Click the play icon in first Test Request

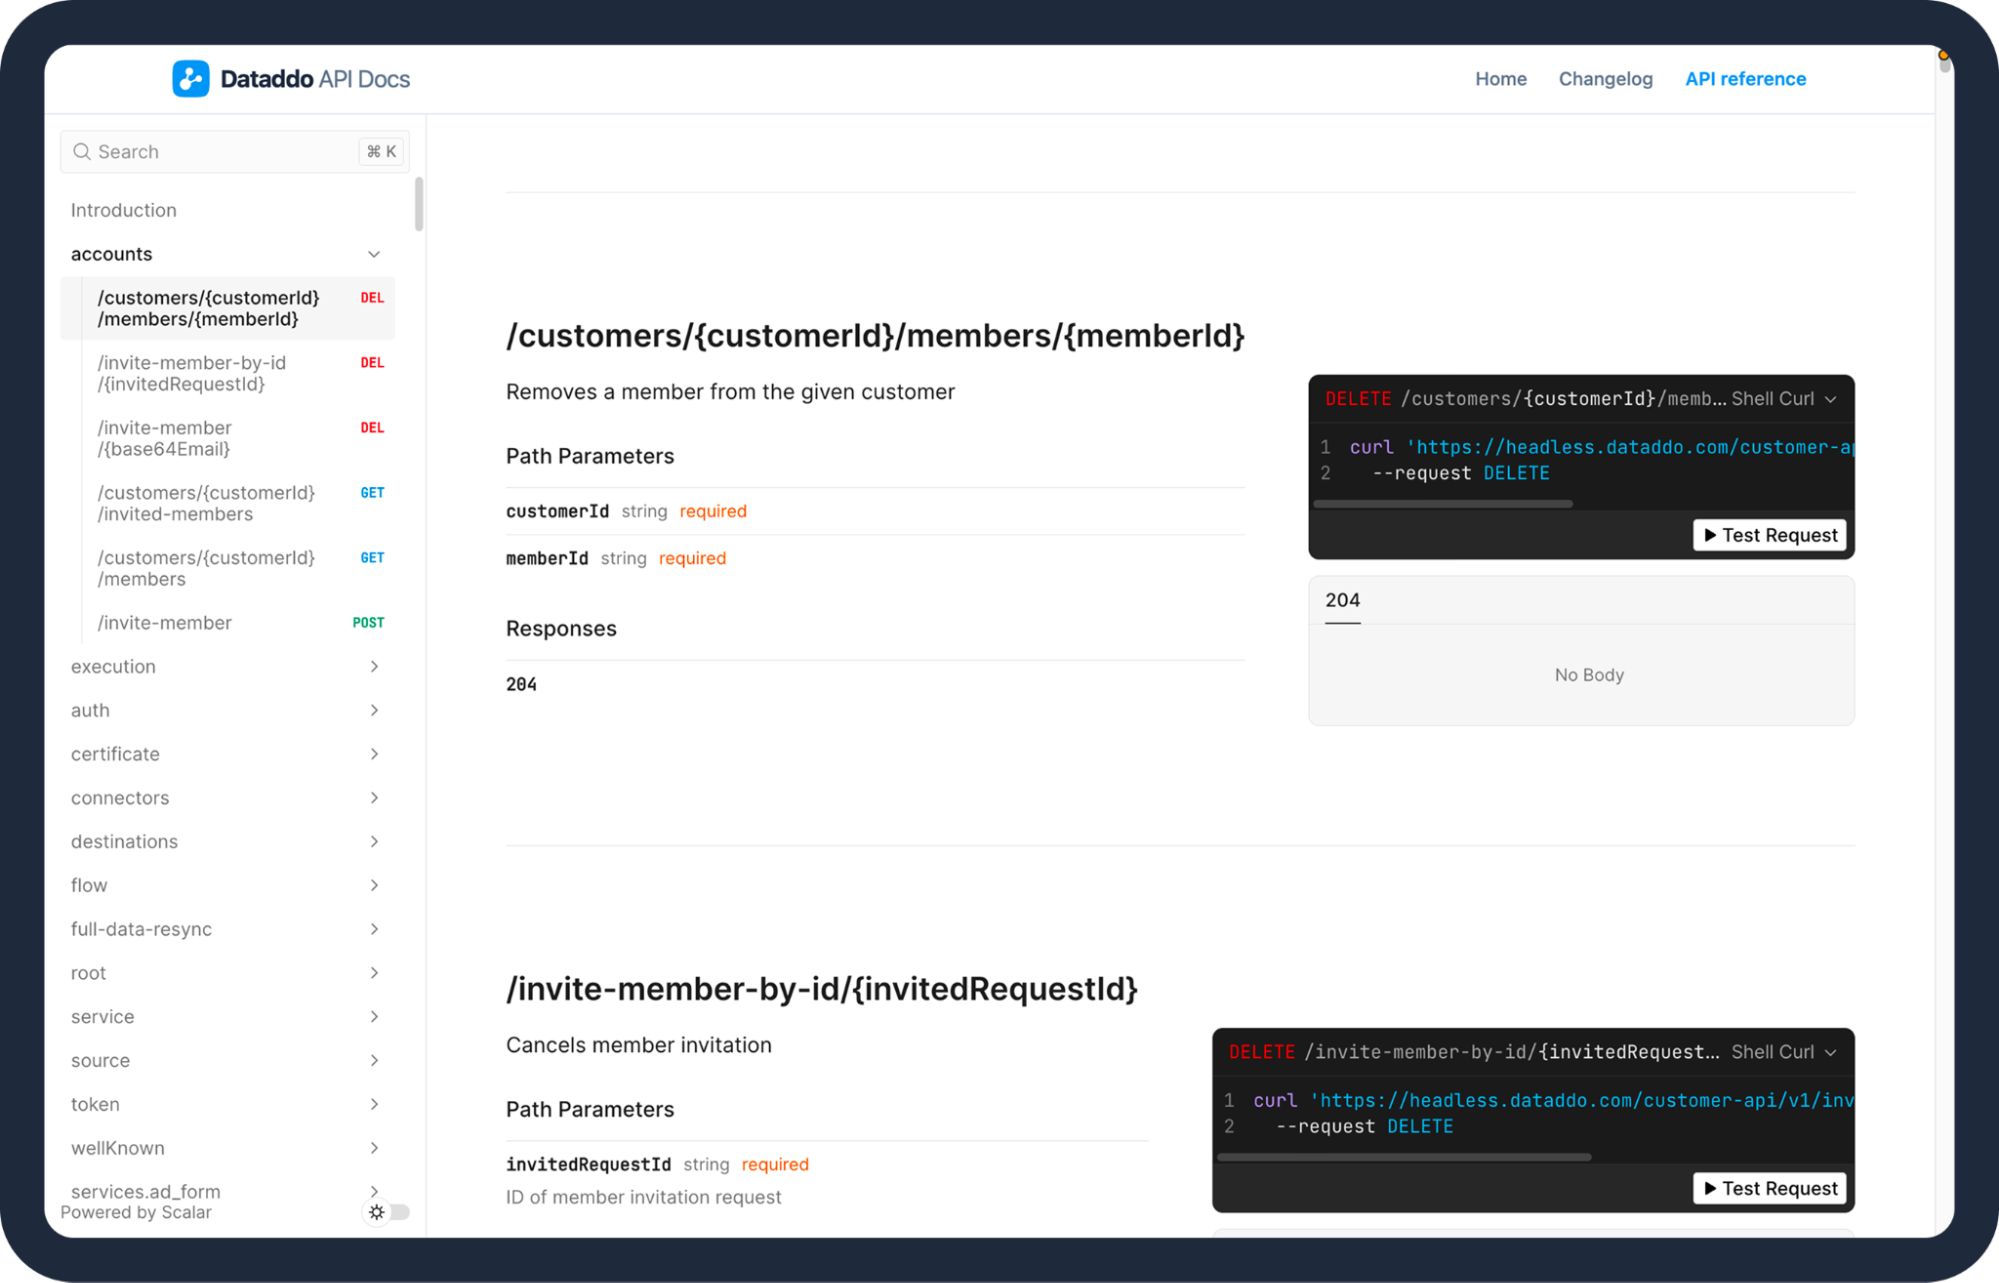[x=1710, y=535]
